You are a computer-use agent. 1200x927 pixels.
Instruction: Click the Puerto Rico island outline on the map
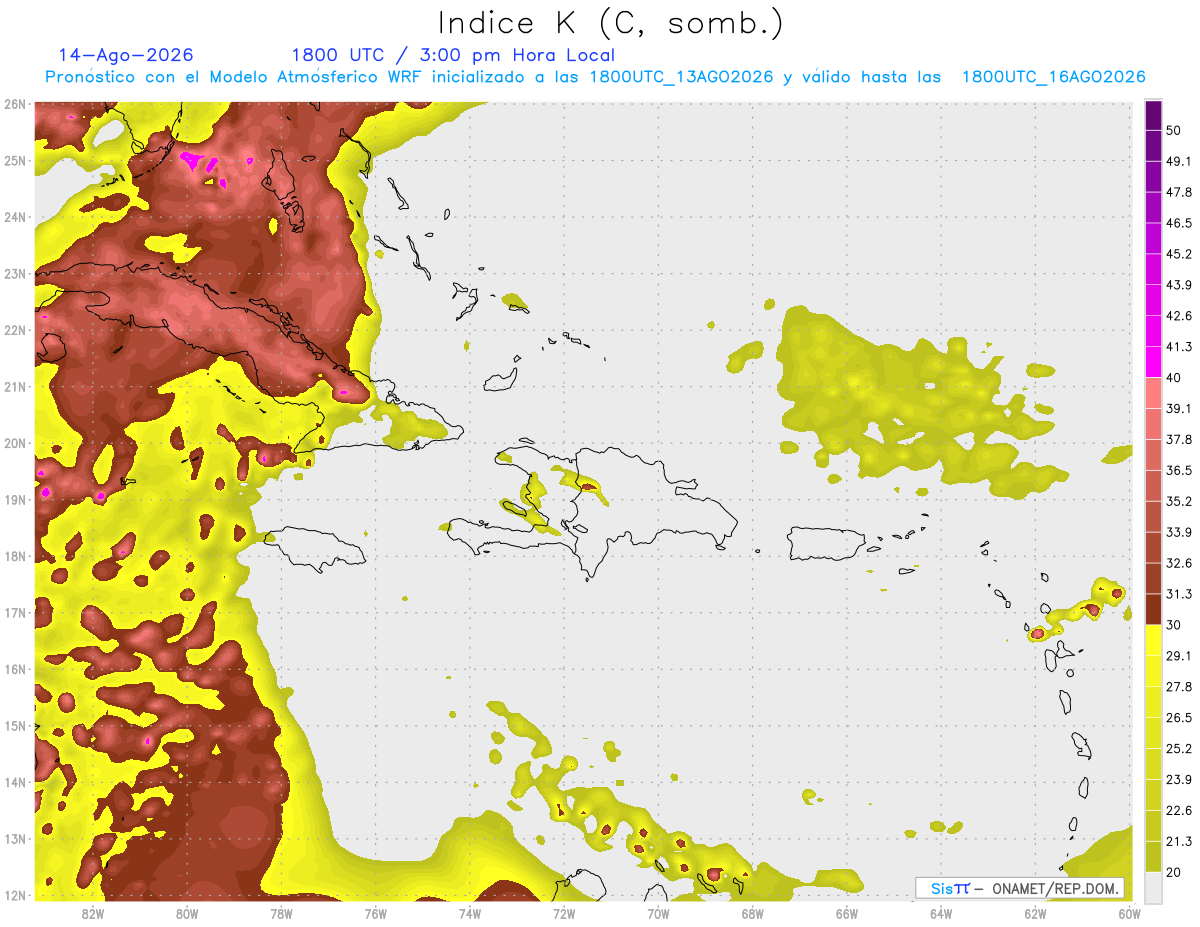click(x=829, y=546)
